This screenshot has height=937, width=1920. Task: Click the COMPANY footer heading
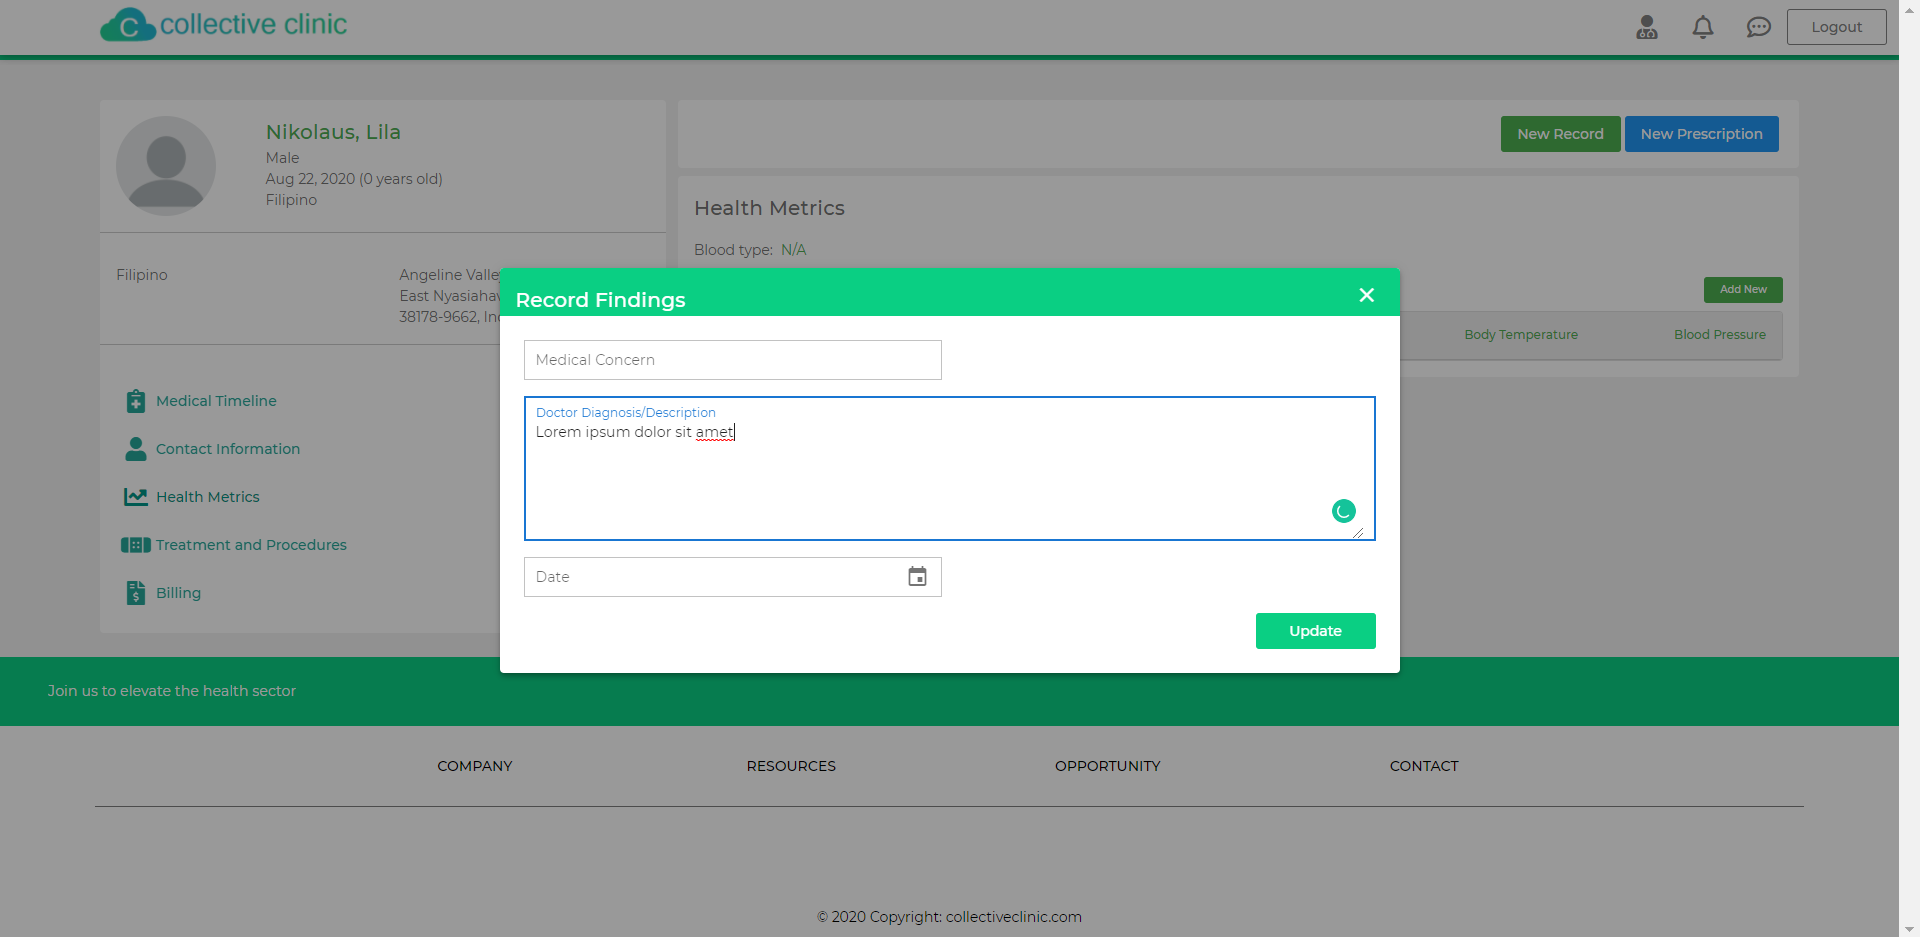475,766
